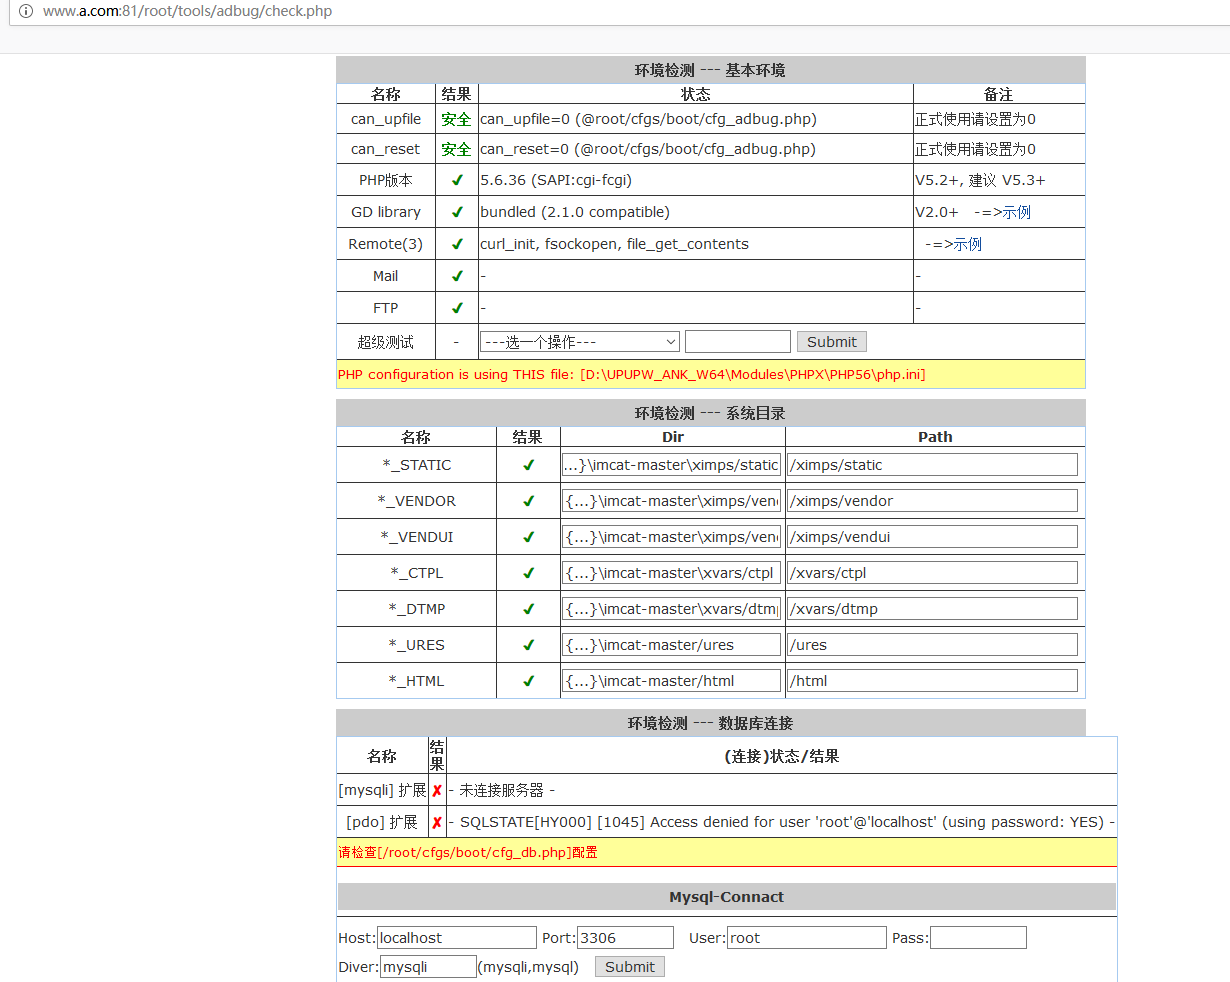Image resolution: width=1230 pixels, height=982 pixels.
Task: Click the green checkmark in GD library row
Action: 457,212
